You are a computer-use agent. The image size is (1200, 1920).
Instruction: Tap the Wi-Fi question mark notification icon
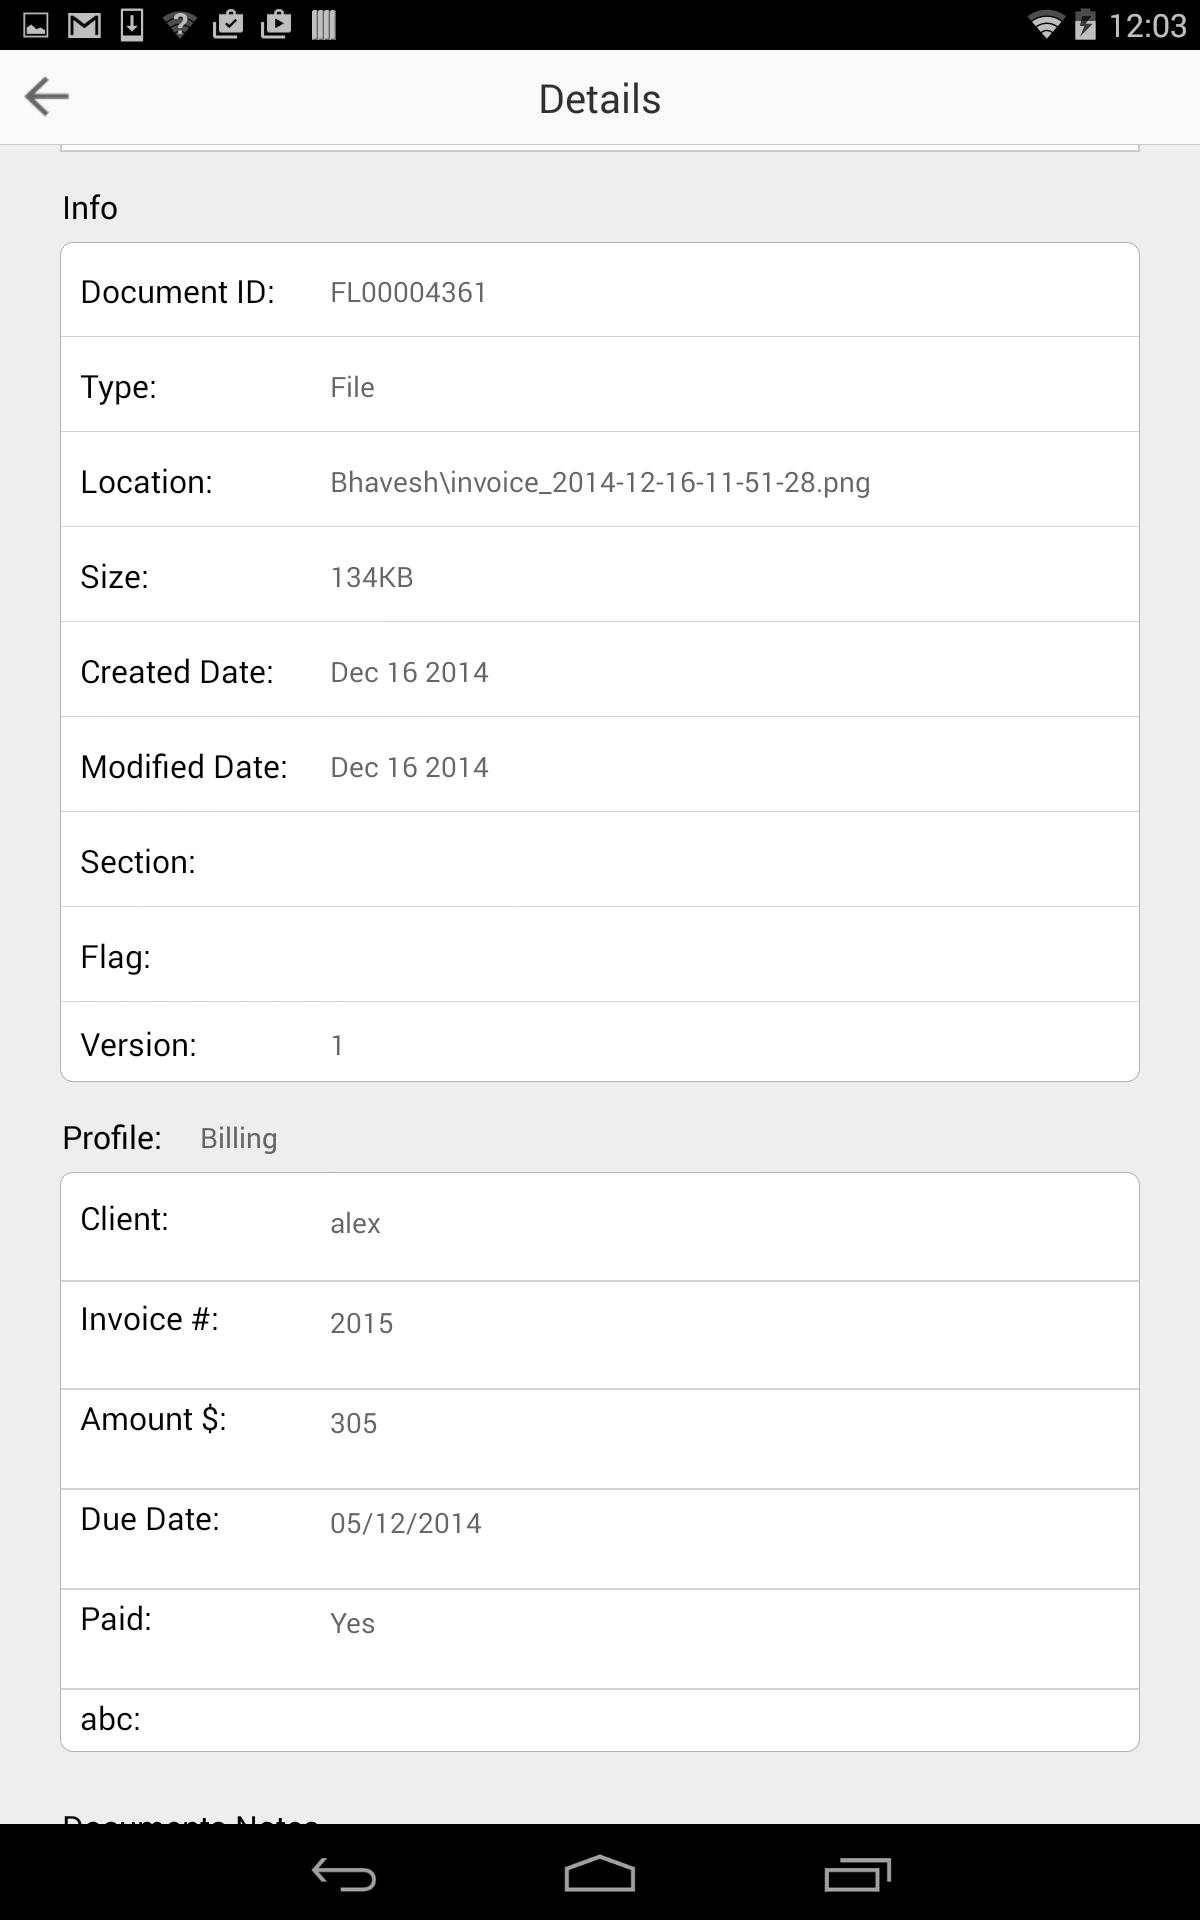pos(180,25)
